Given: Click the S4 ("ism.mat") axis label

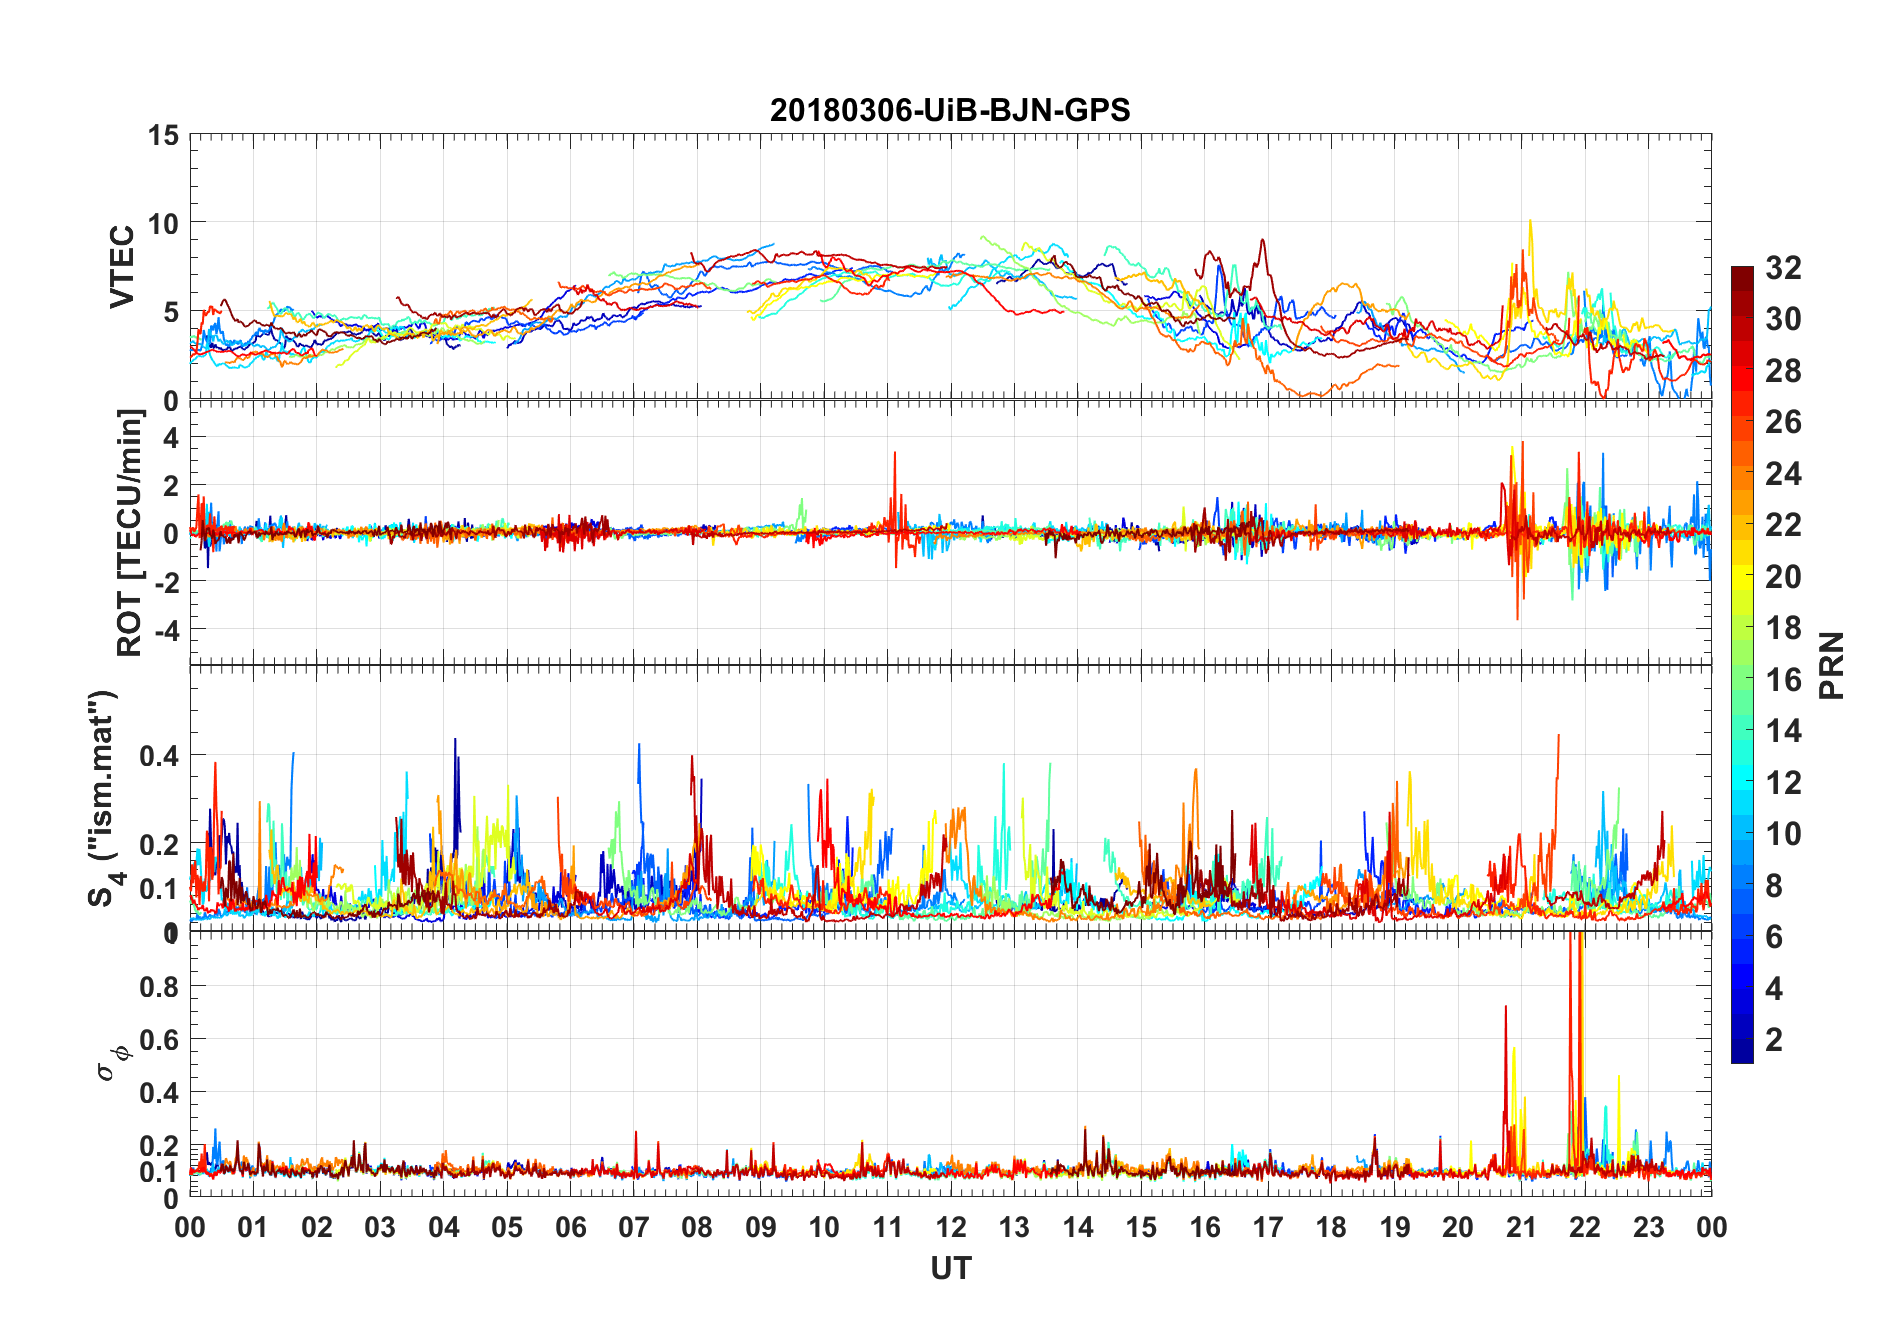Looking at the screenshot, I should click(x=104, y=798).
